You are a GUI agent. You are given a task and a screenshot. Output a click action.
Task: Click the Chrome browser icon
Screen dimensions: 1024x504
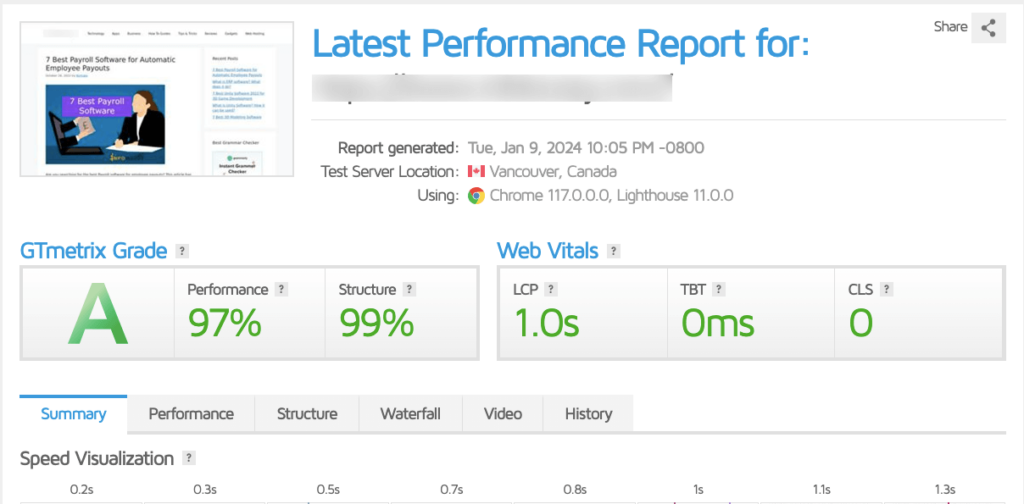click(477, 195)
